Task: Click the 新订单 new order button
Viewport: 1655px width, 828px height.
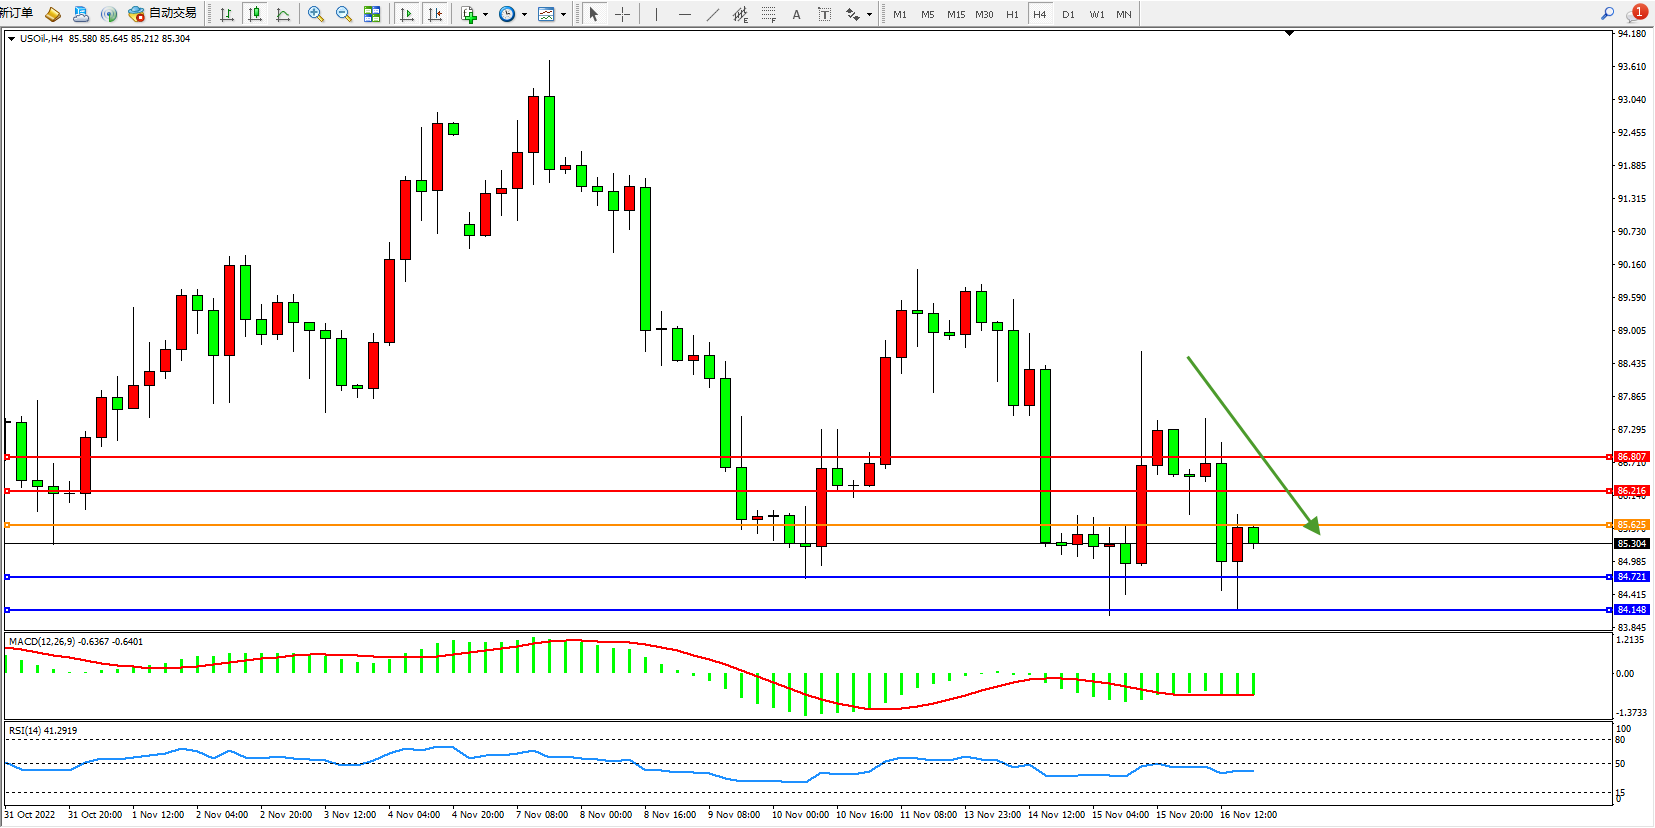Action: click(17, 13)
